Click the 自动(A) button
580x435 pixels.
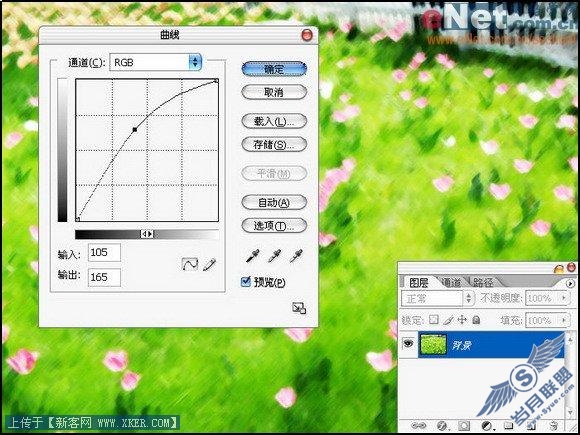(274, 202)
